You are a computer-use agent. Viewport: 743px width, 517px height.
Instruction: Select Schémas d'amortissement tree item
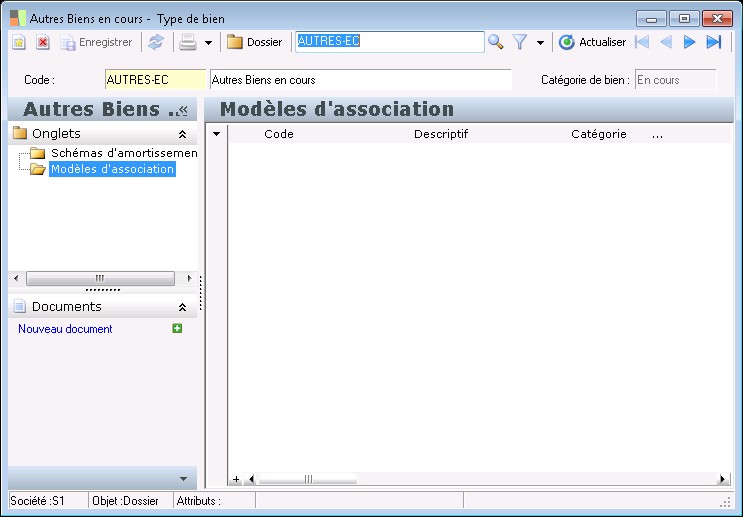point(124,153)
